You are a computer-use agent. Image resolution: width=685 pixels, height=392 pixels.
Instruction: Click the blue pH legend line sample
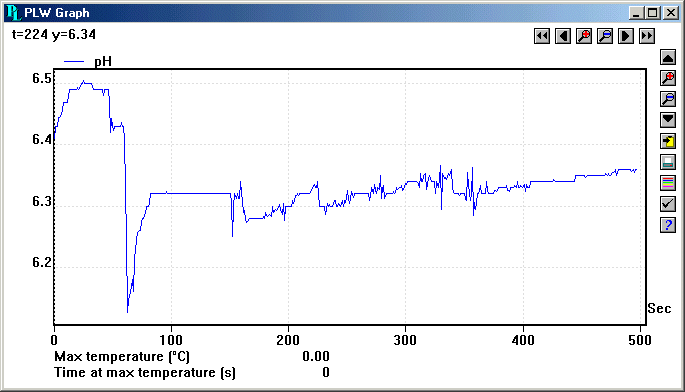[x=74, y=62]
